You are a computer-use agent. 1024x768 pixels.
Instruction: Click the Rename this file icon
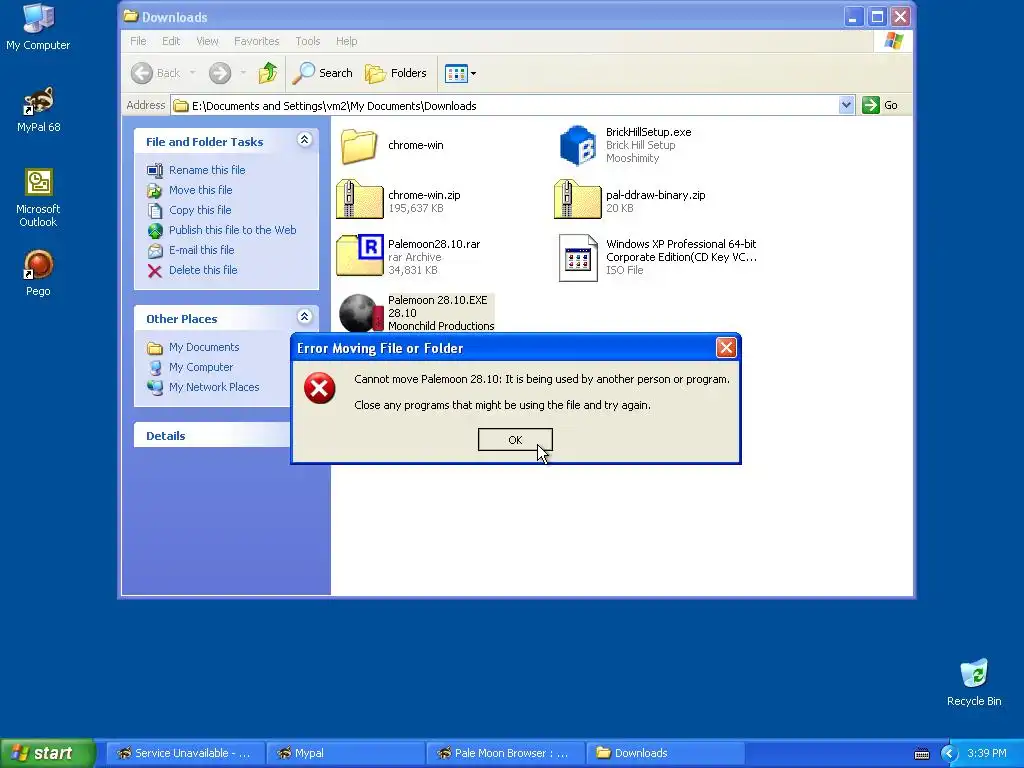tap(155, 170)
